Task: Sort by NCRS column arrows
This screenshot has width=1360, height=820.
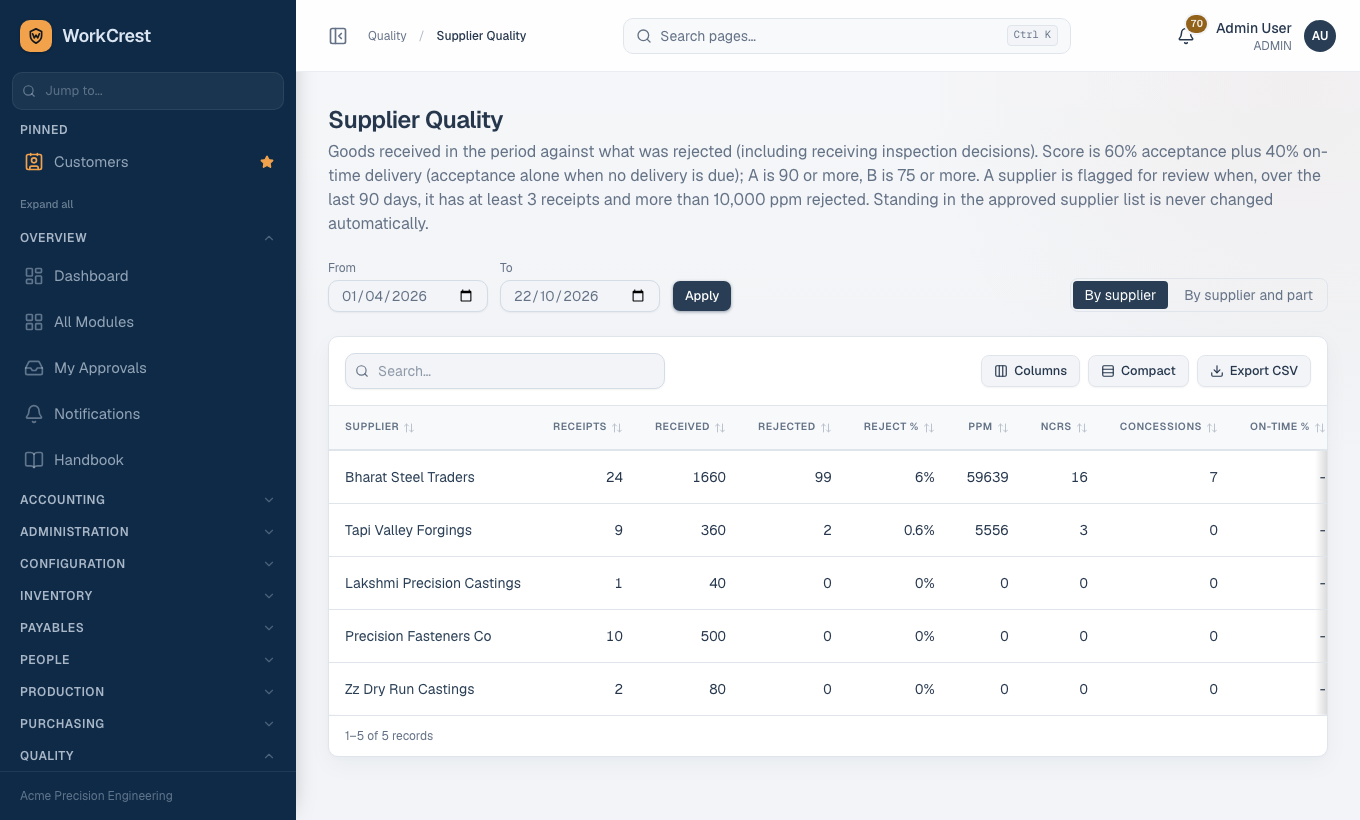Action: [1082, 427]
